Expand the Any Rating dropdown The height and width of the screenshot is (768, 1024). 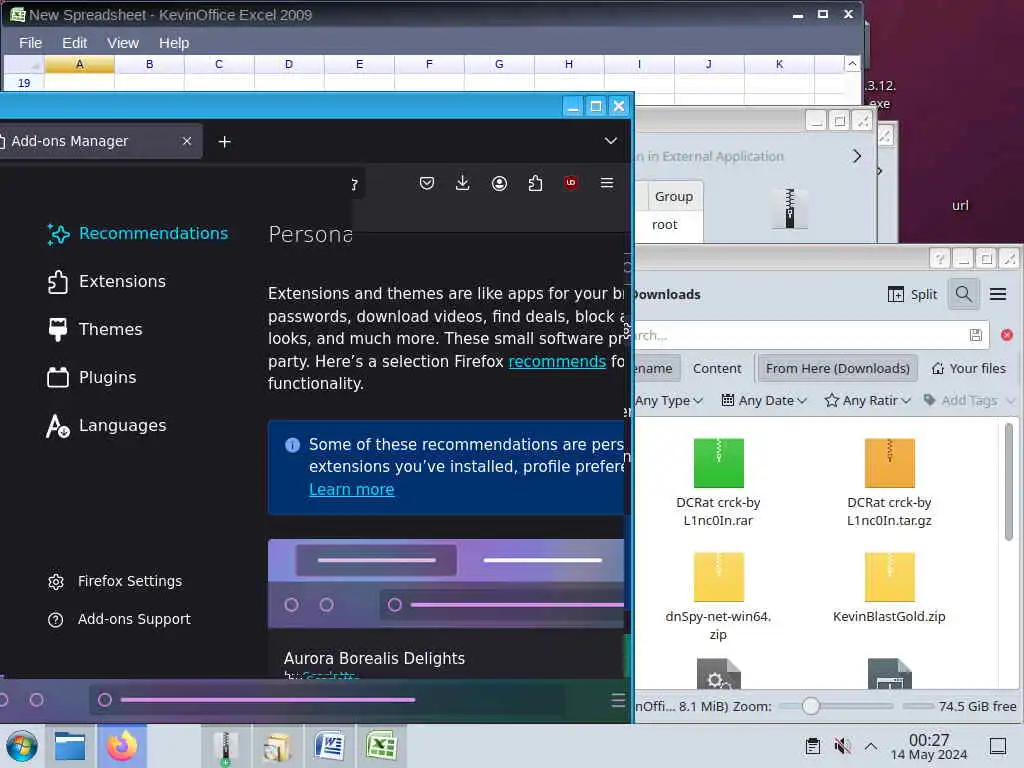coord(868,400)
